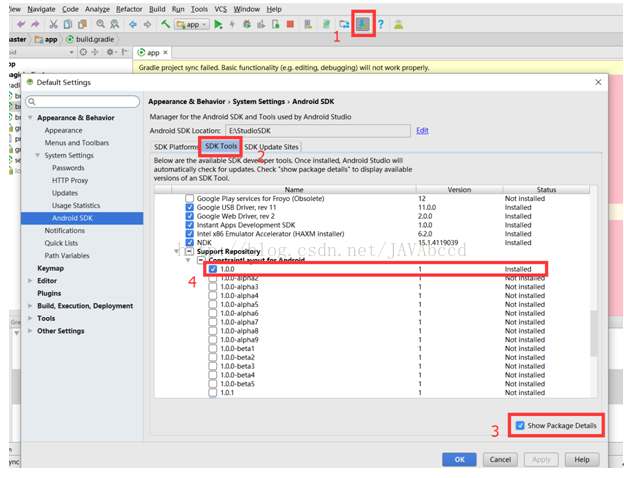Click the OK button
Viewport: 624px width, 478px height.
coord(459,459)
